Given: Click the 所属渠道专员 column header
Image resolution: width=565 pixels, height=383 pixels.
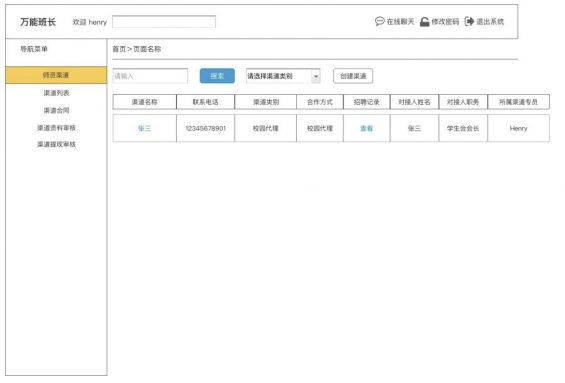Looking at the screenshot, I should 519,102.
